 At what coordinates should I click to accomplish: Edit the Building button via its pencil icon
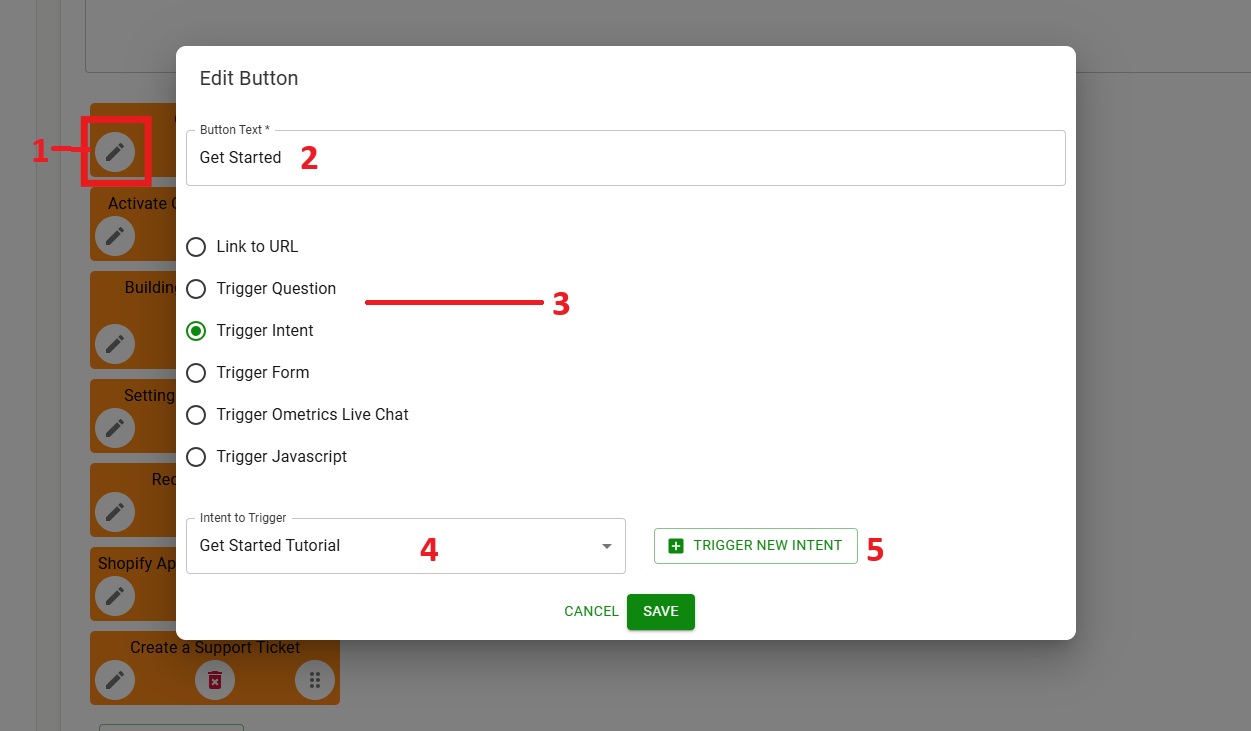tap(115, 344)
